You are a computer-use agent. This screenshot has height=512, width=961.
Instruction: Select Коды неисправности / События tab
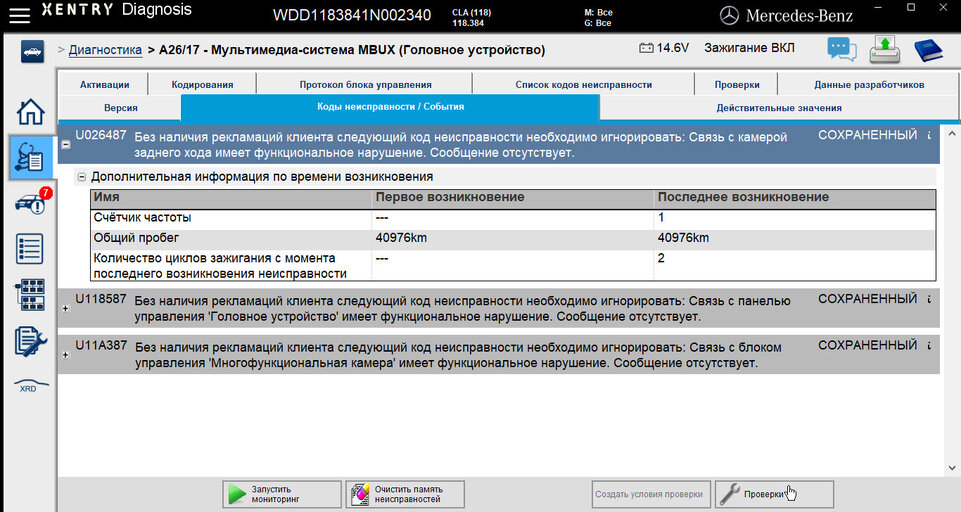pos(390,107)
